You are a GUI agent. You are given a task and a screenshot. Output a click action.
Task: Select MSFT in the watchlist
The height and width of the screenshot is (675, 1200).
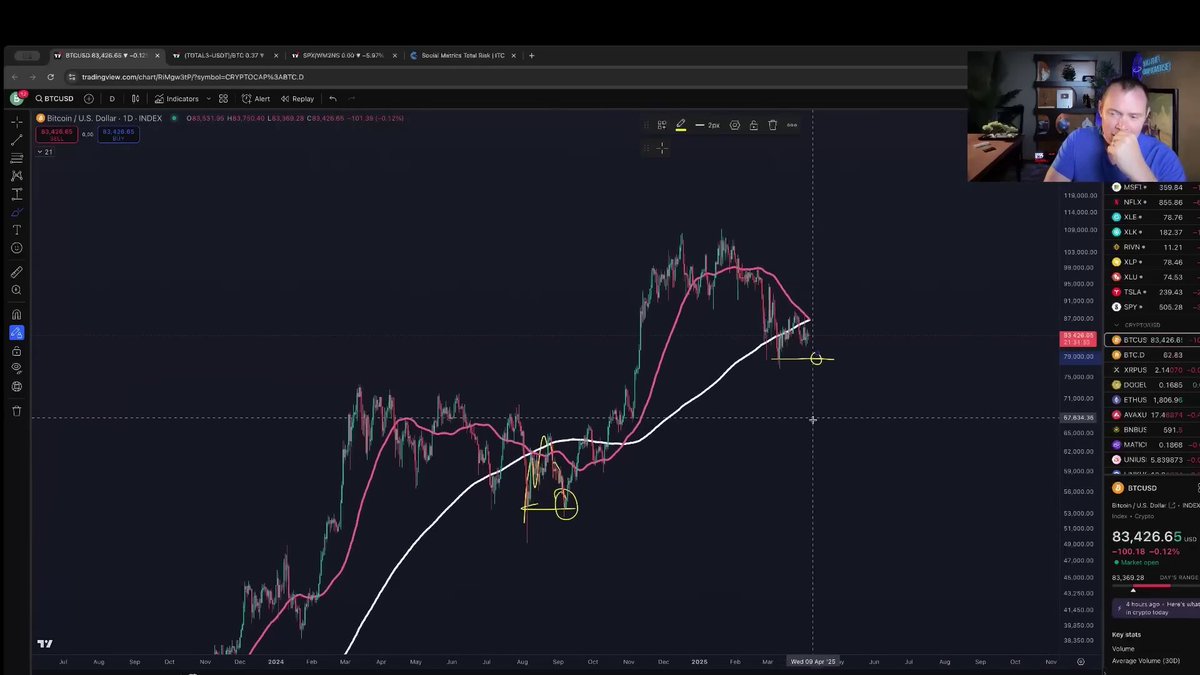pyautogui.click(x=1153, y=187)
